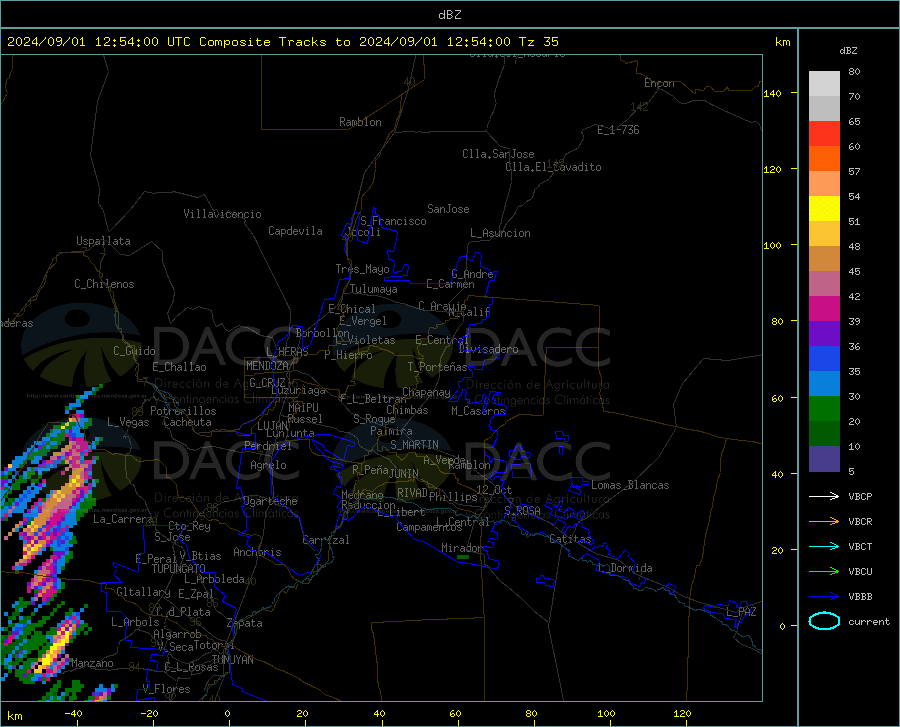Click the L_PAZ map label
The height and width of the screenshot is (727, 900).
pyautogui.click(x=741, y=612)
